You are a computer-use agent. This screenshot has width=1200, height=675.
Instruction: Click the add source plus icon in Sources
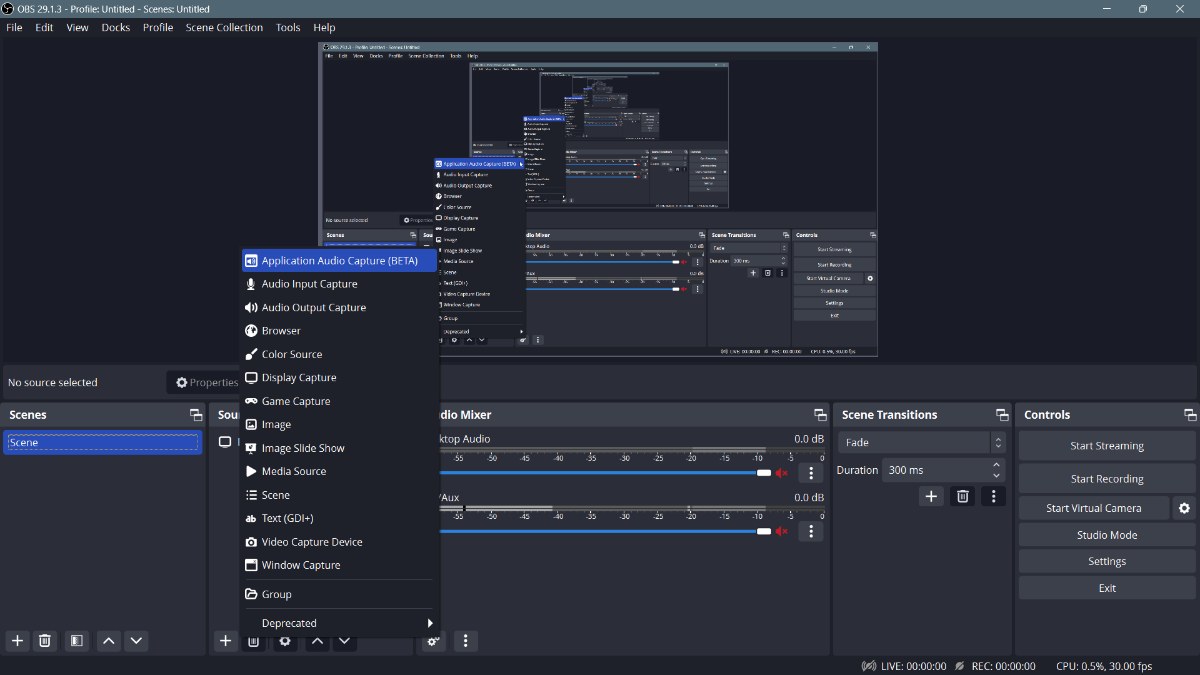click(226, 641)
